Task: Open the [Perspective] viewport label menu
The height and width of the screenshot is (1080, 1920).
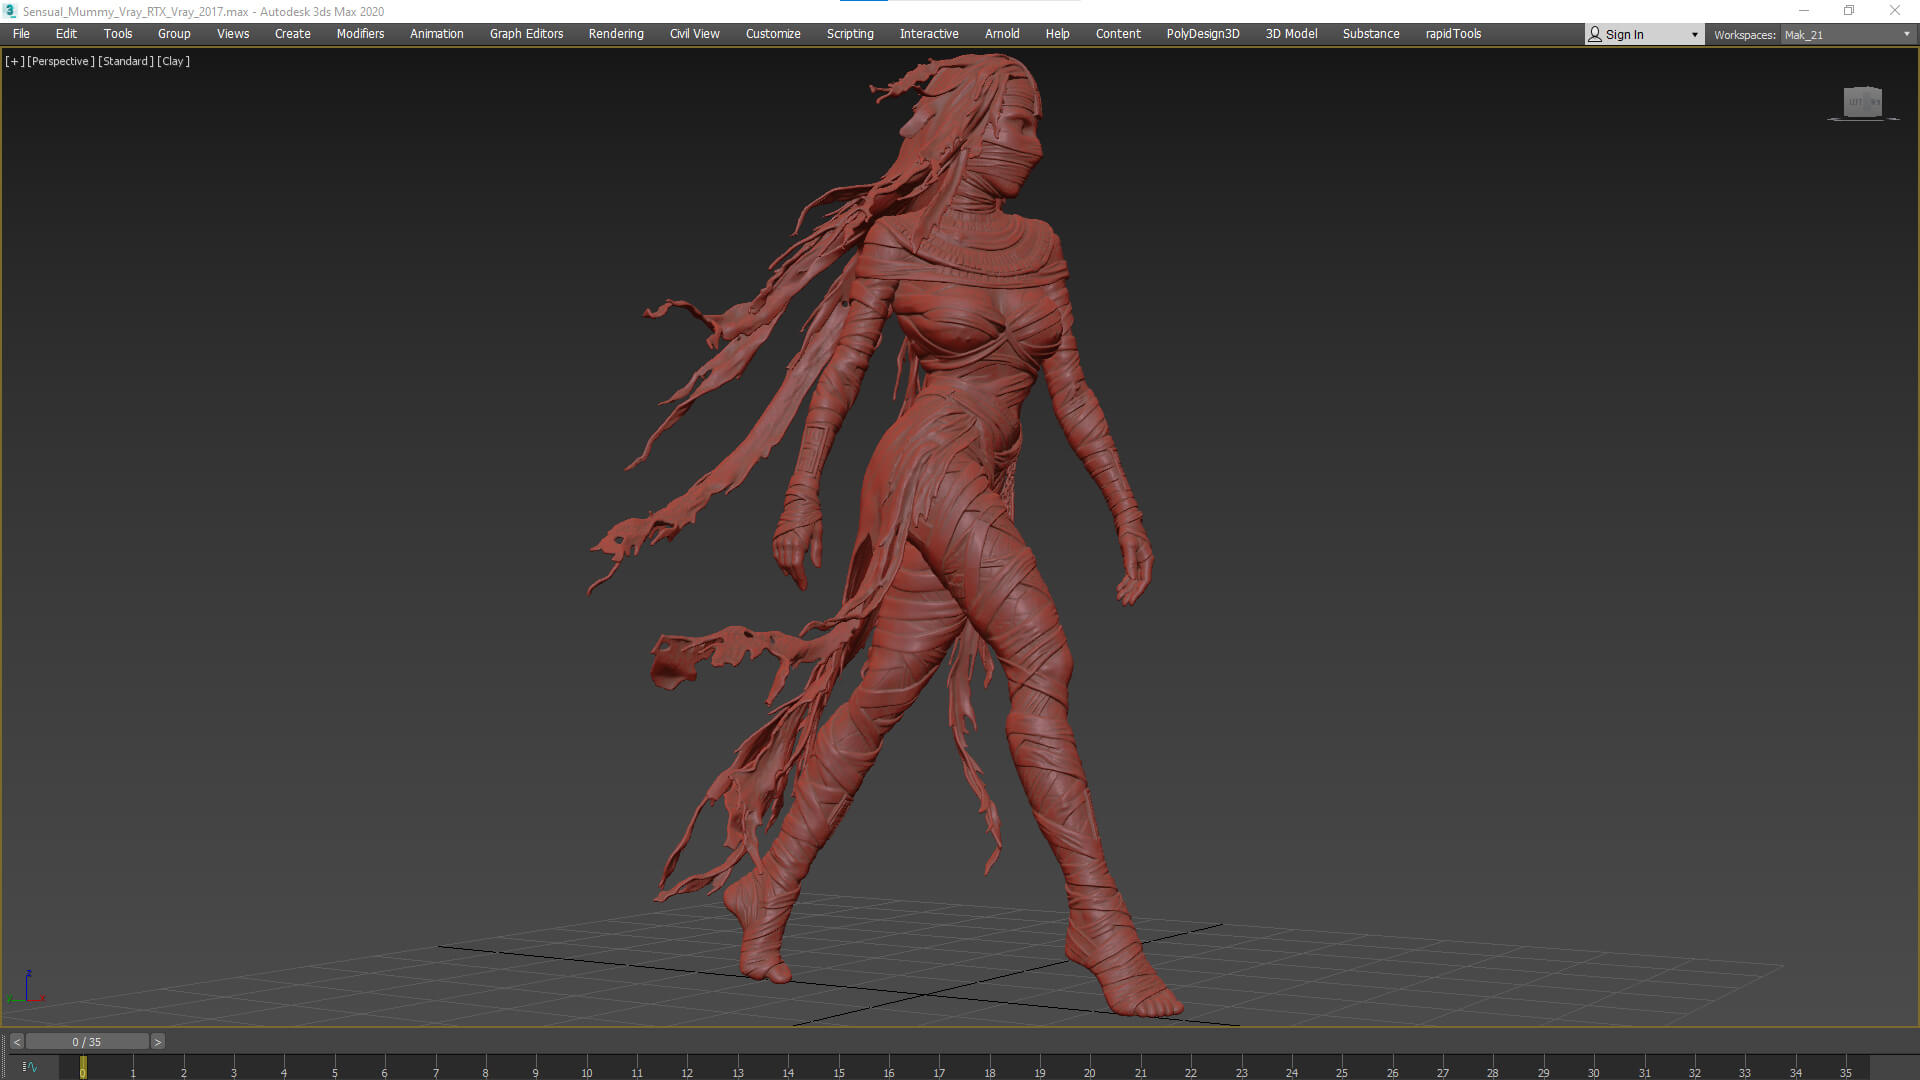Action: coord(61,61)
